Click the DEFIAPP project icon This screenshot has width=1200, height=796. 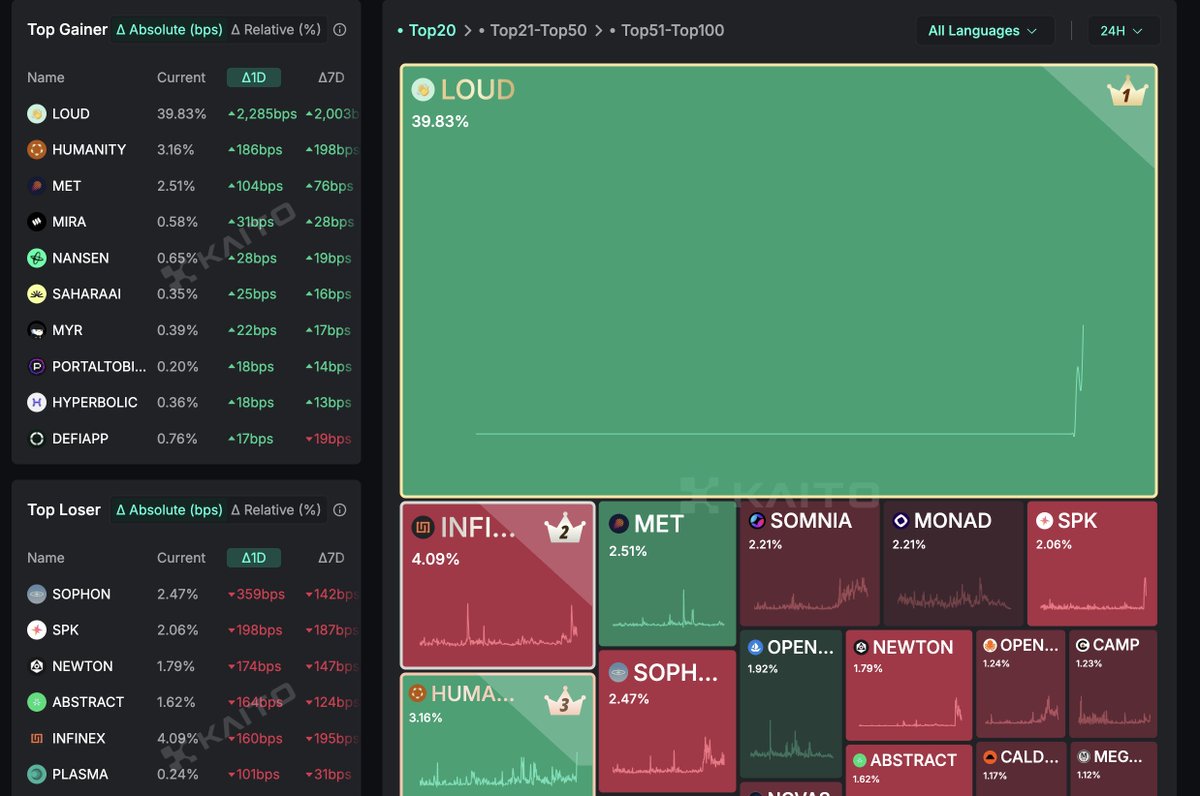point(37,438)
